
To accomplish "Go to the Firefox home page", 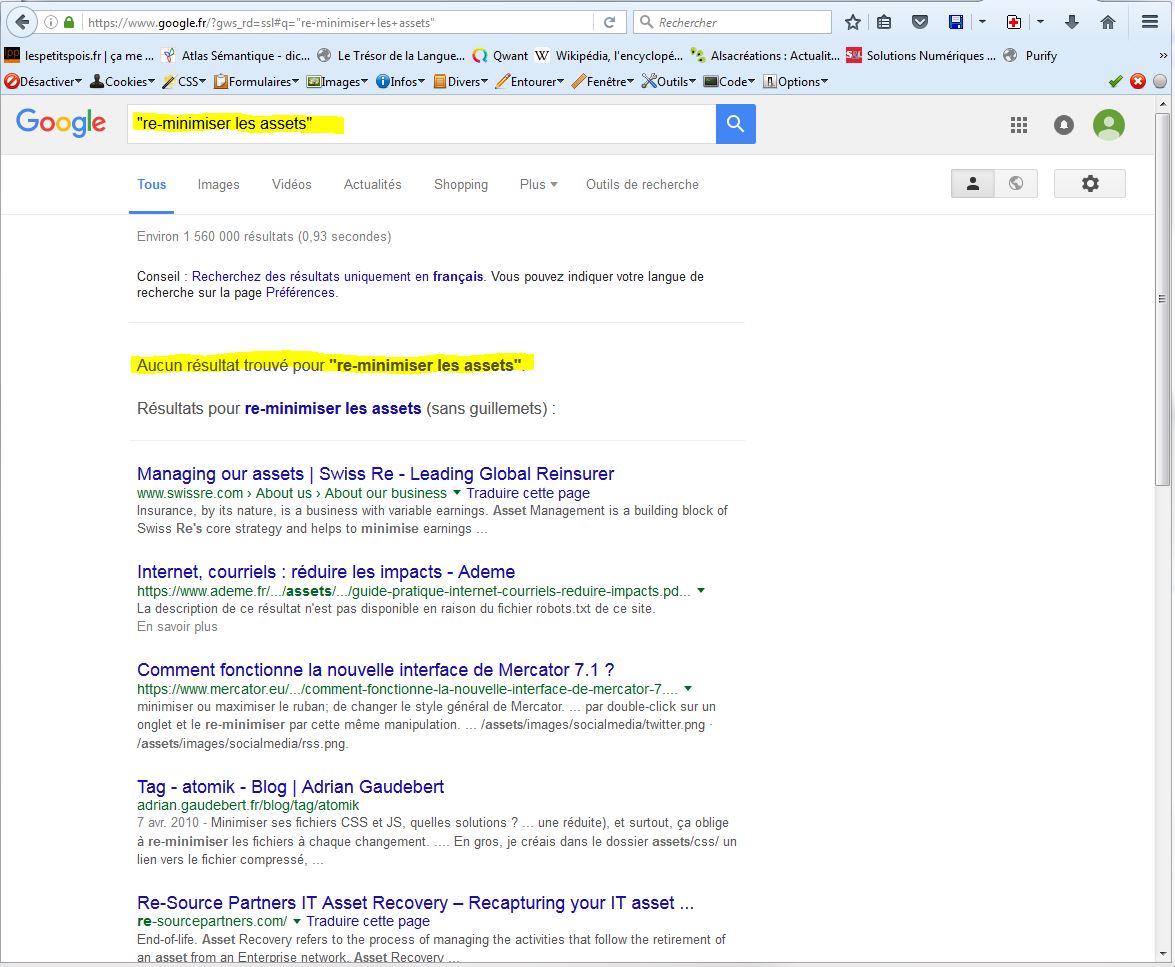I will [1107, 22].
